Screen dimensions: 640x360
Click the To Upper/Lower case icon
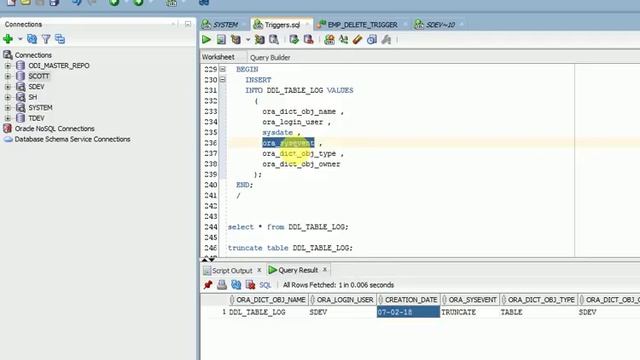tap(344, 40)
